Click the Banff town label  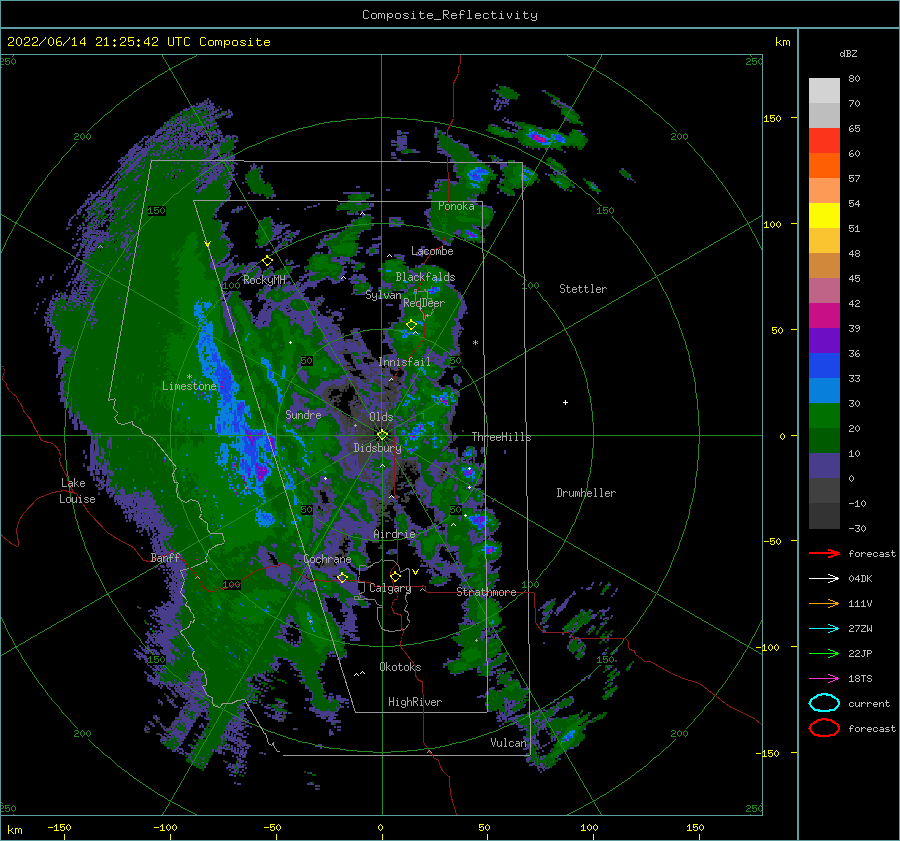[165, 557]
